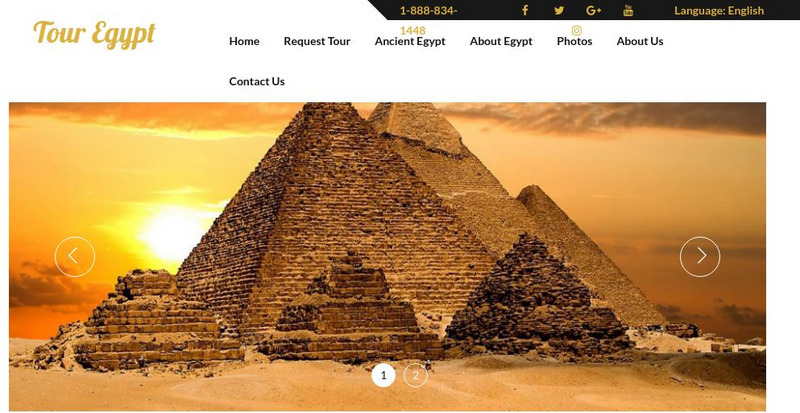Open the Home menu item

(244, 41)
